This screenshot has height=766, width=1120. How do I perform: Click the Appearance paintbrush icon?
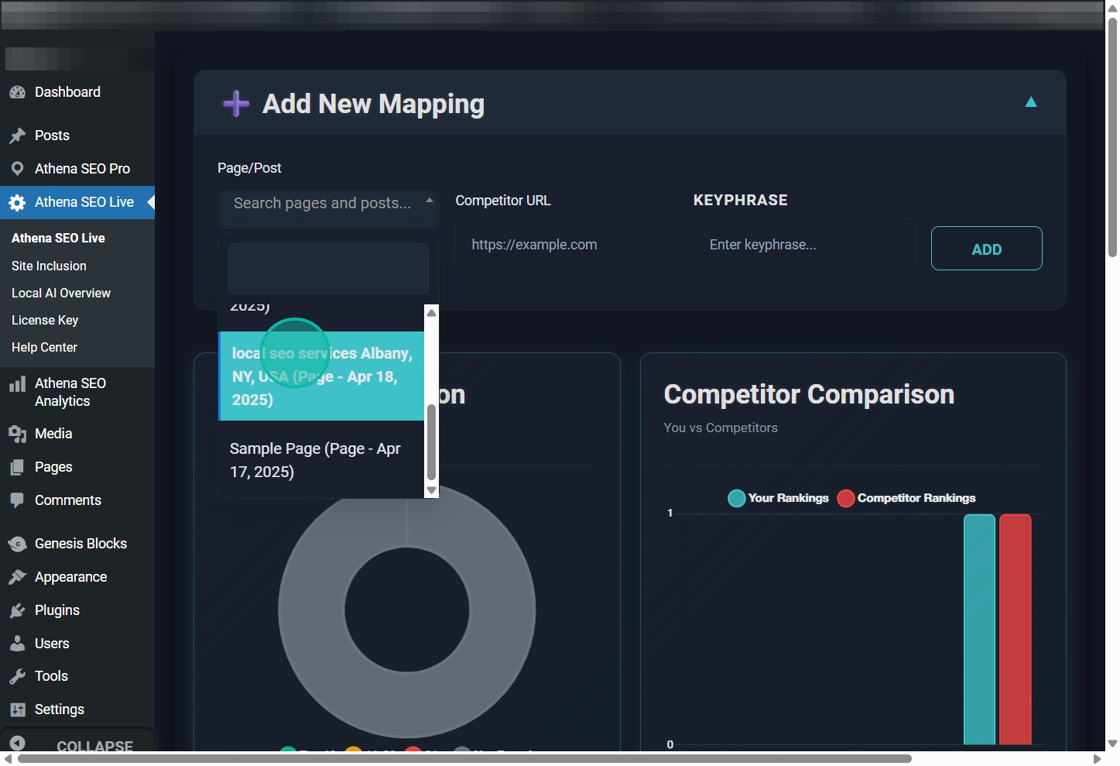17,577
